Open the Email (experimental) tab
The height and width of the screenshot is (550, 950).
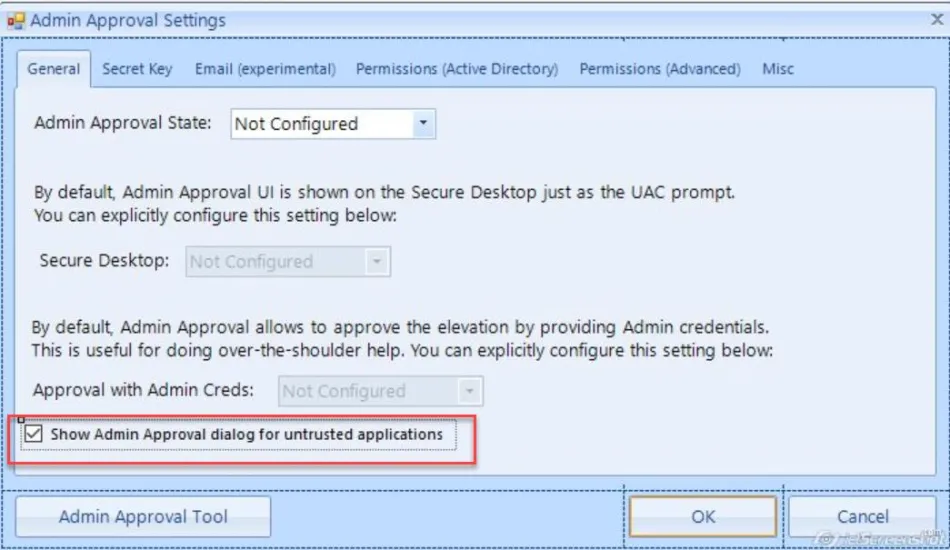click(265, 69)
